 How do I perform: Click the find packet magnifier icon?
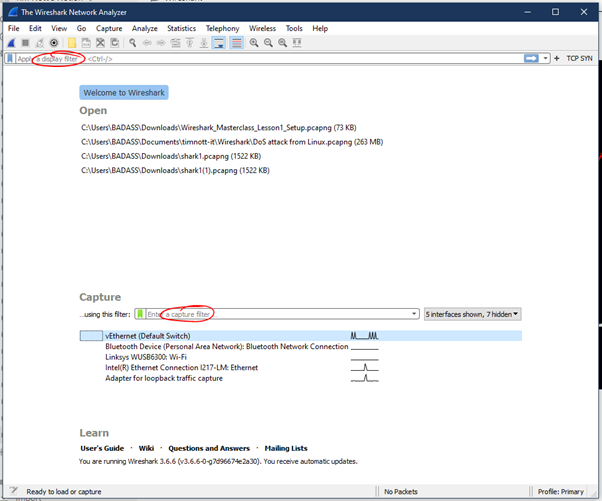(x=132, y=43)
